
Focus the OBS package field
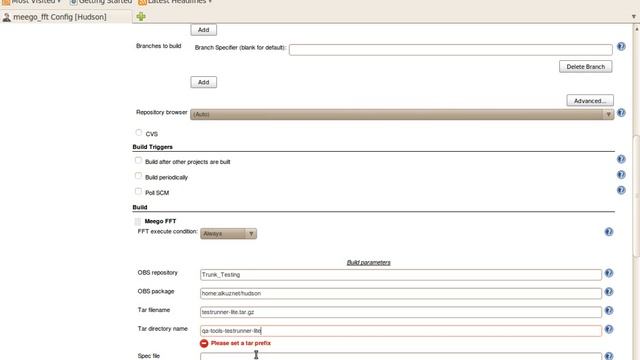click(401, 293)
